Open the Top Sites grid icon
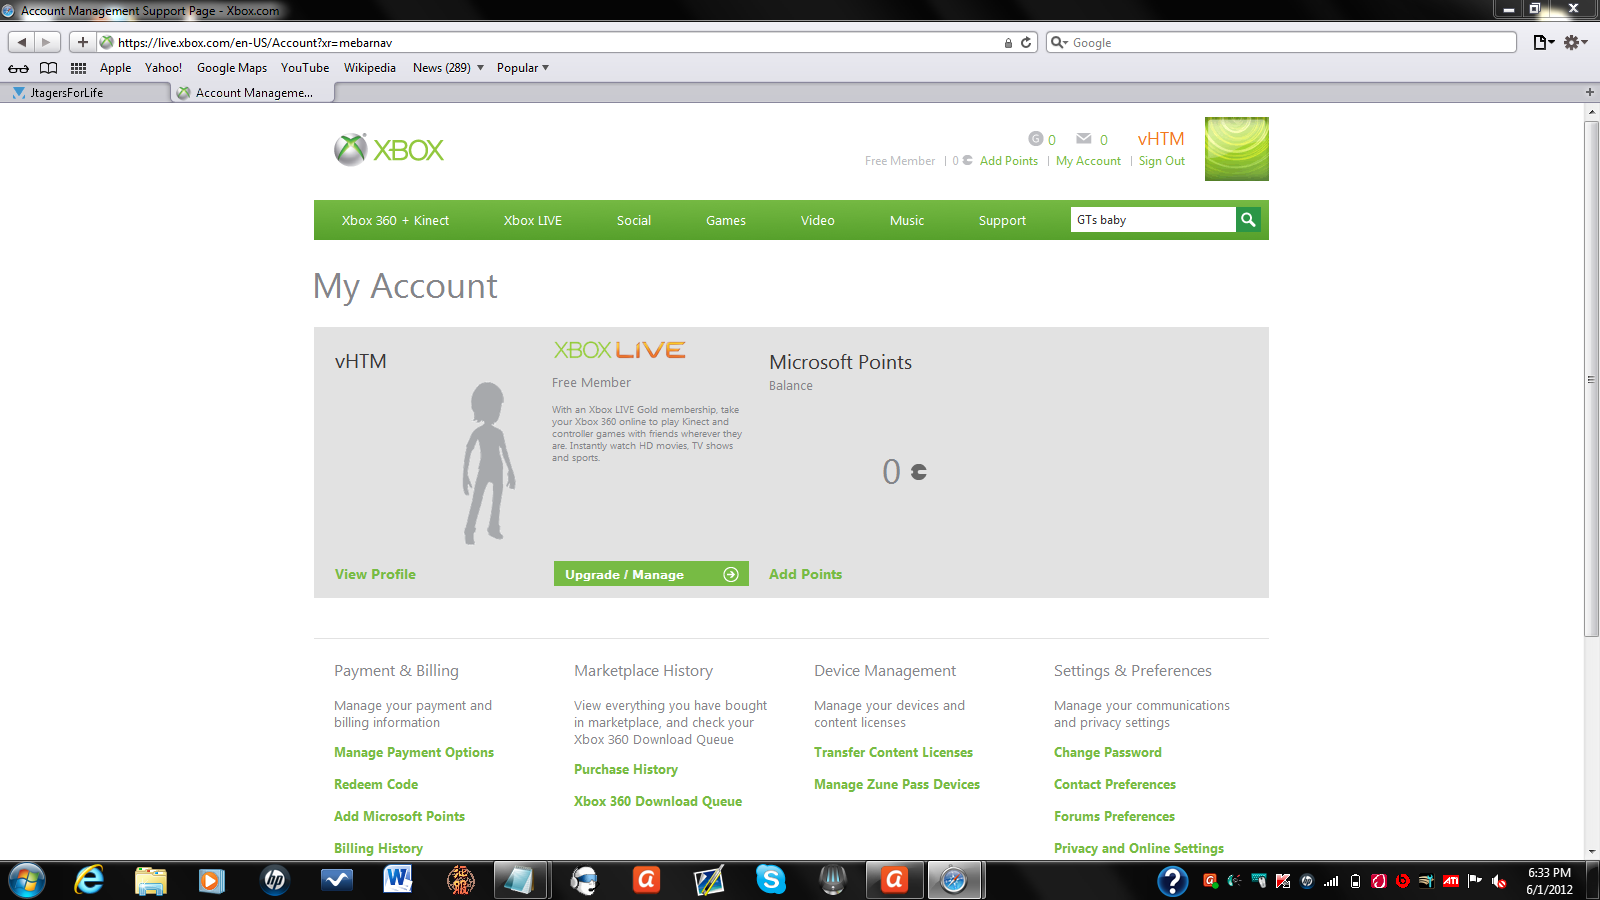1600x900 pixels. tap(78, 68)
